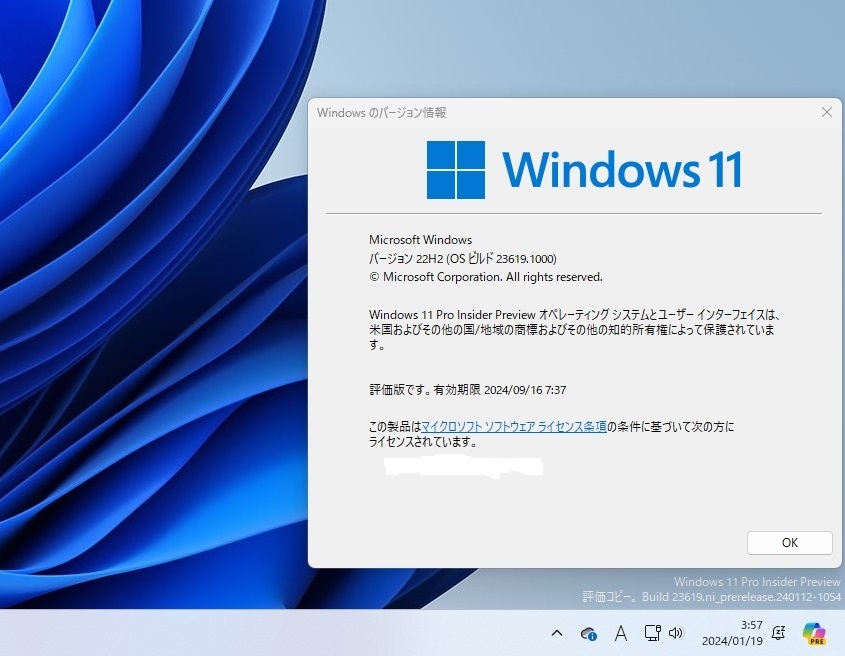The height and width of the screenshot is (656, 845).
Task: Open the notification bell icon
Action: (778, 633)
